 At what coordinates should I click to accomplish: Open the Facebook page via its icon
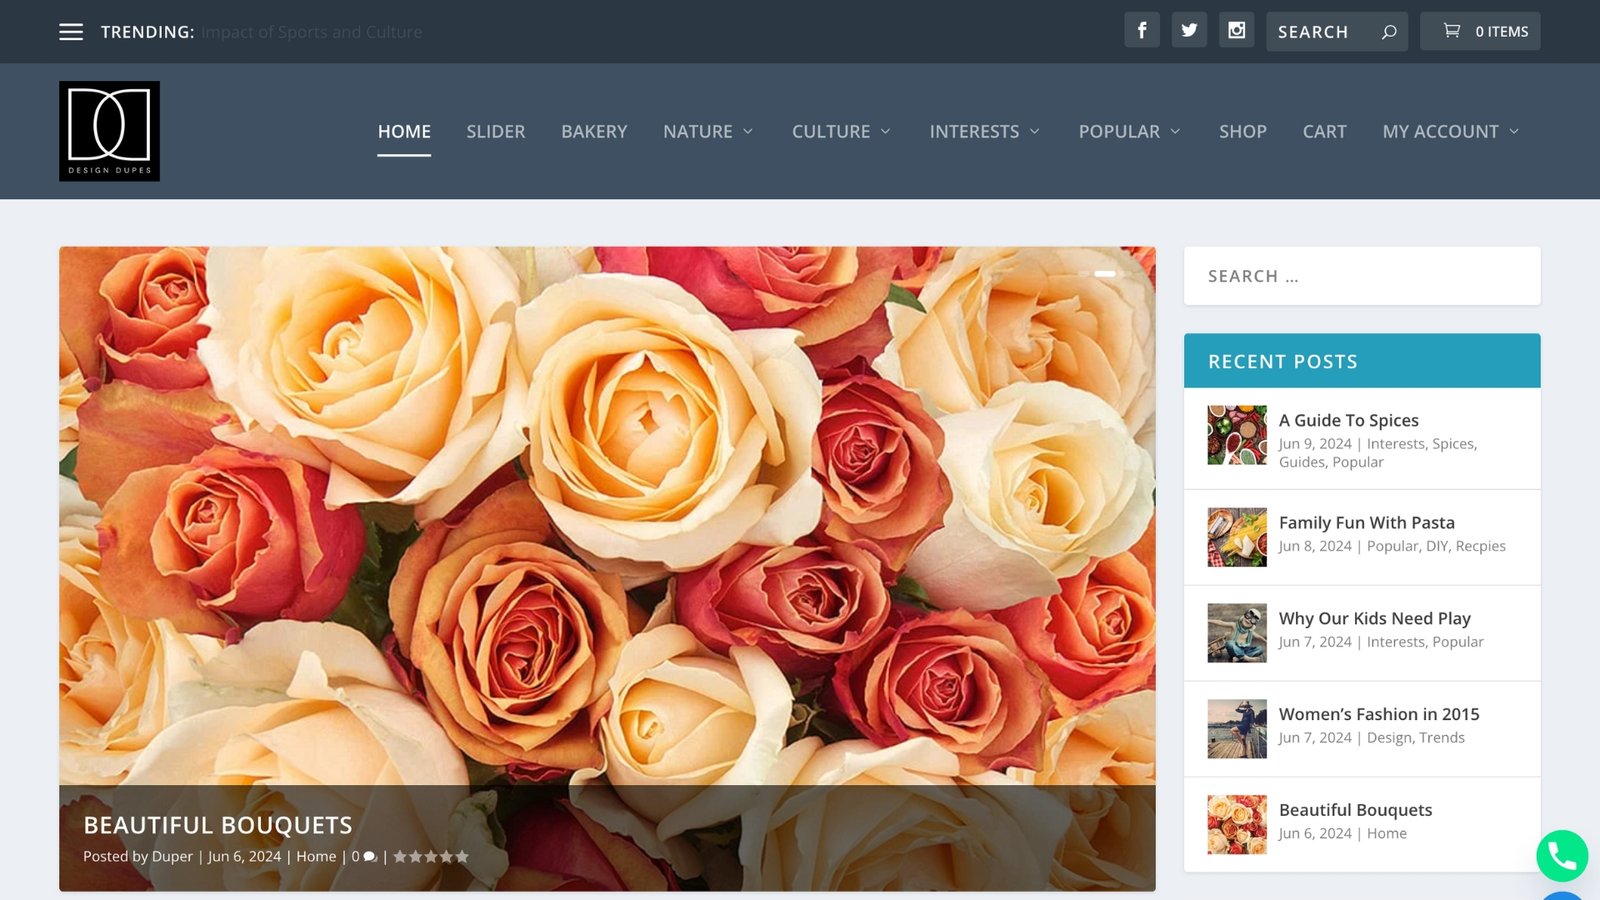[x=1142, y=30]
